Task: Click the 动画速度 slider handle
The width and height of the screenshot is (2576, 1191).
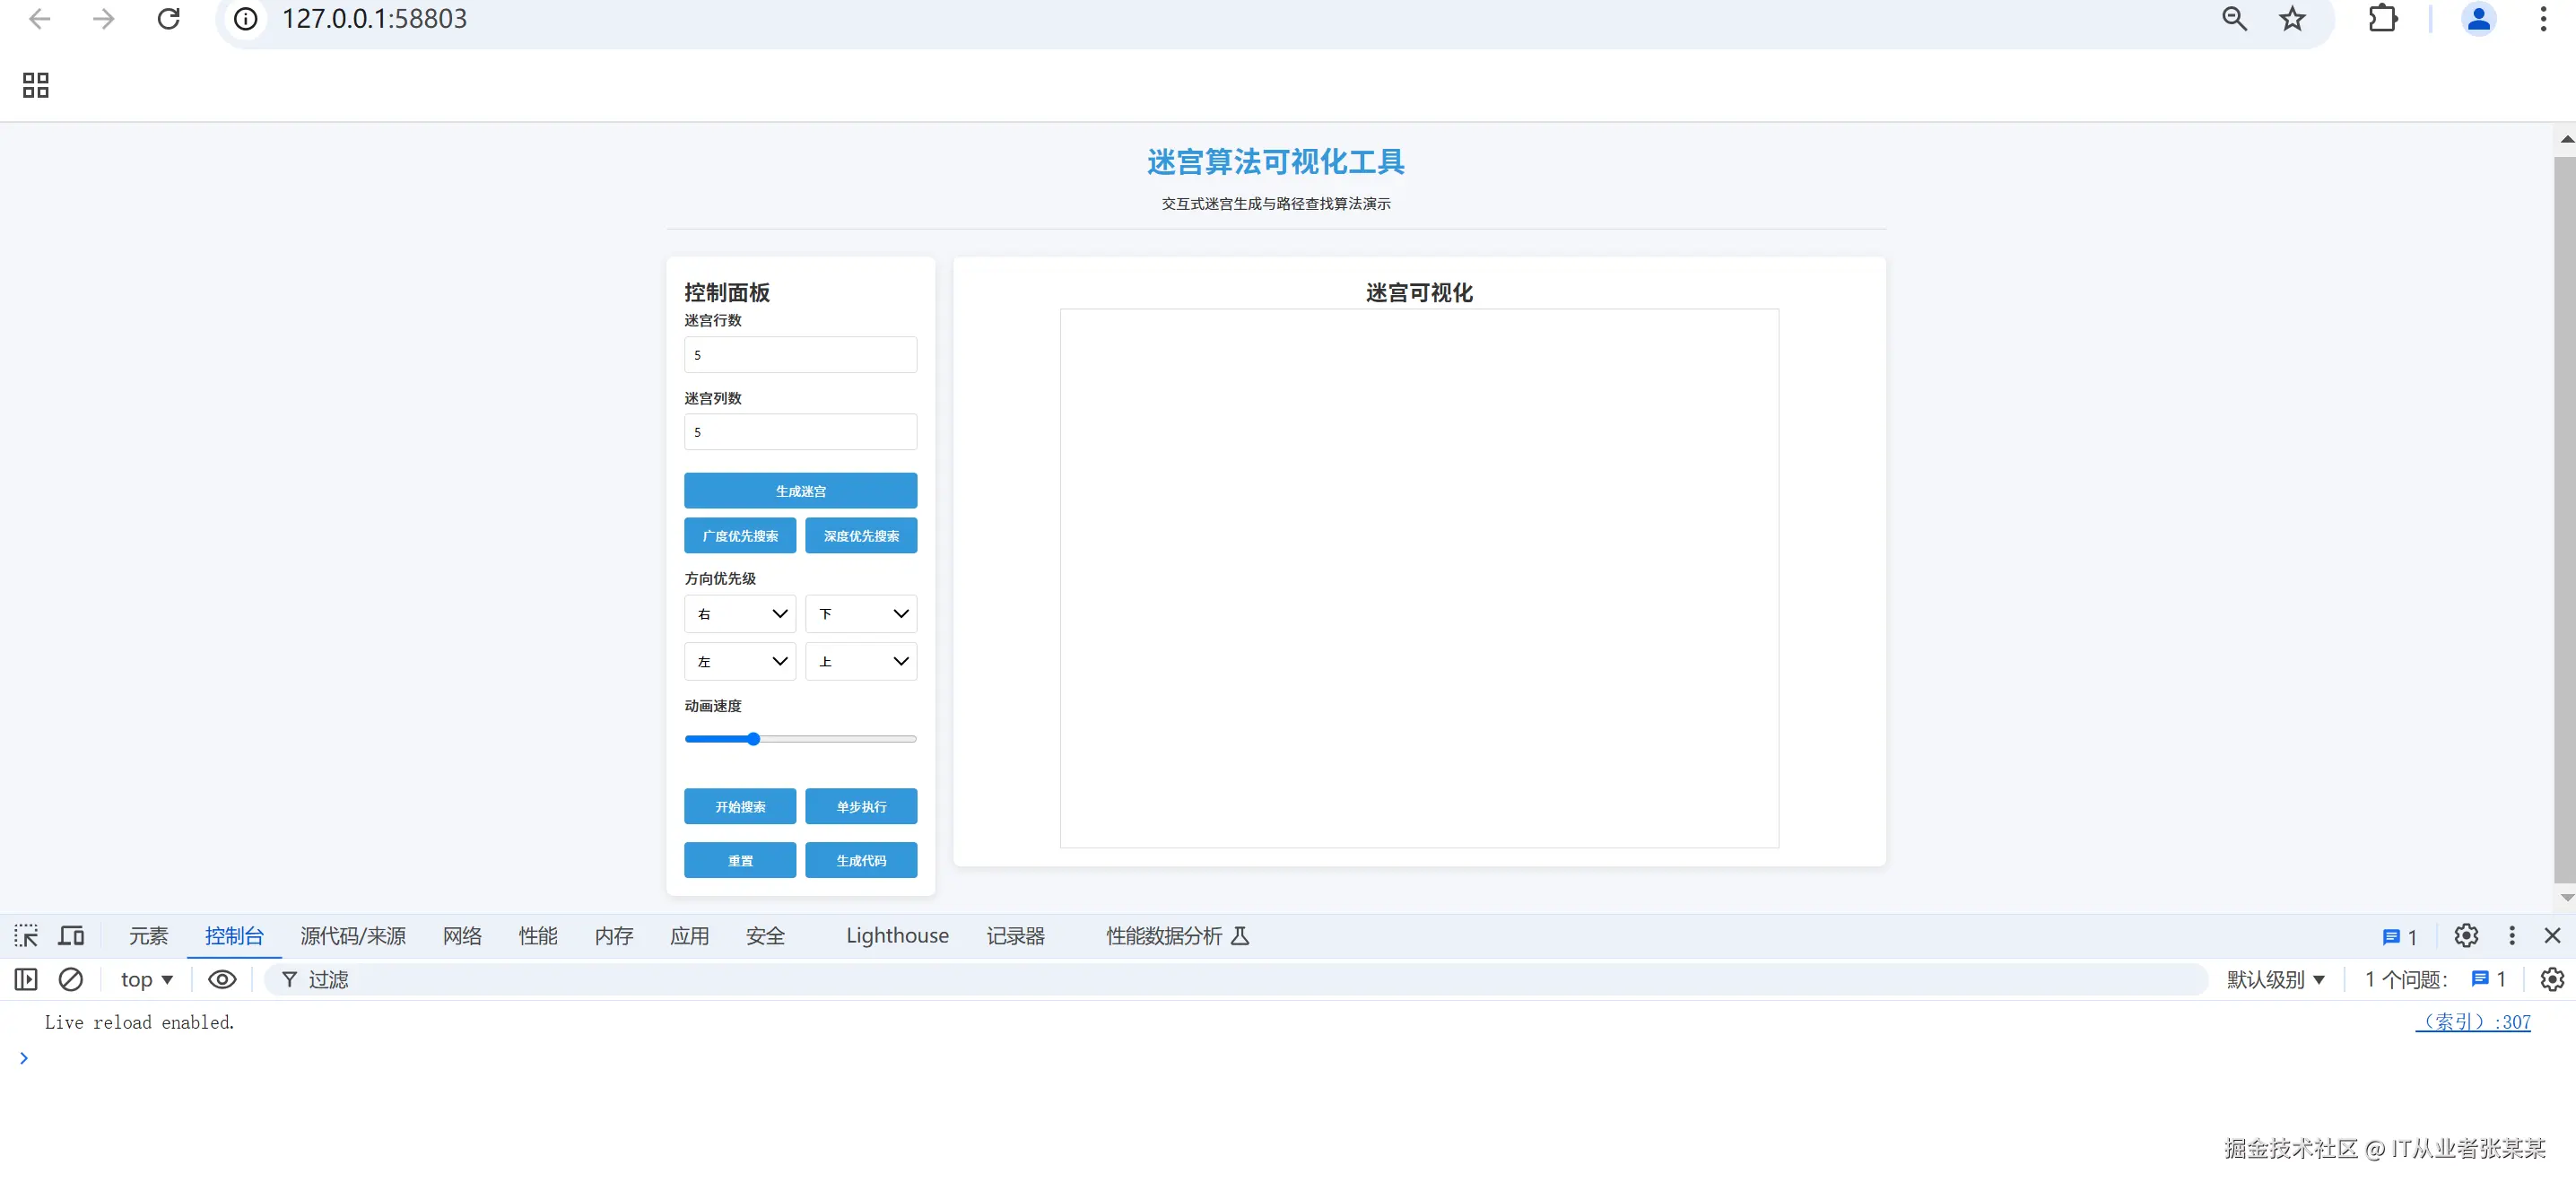Action: pyautogui.click(x=754, y=739)
